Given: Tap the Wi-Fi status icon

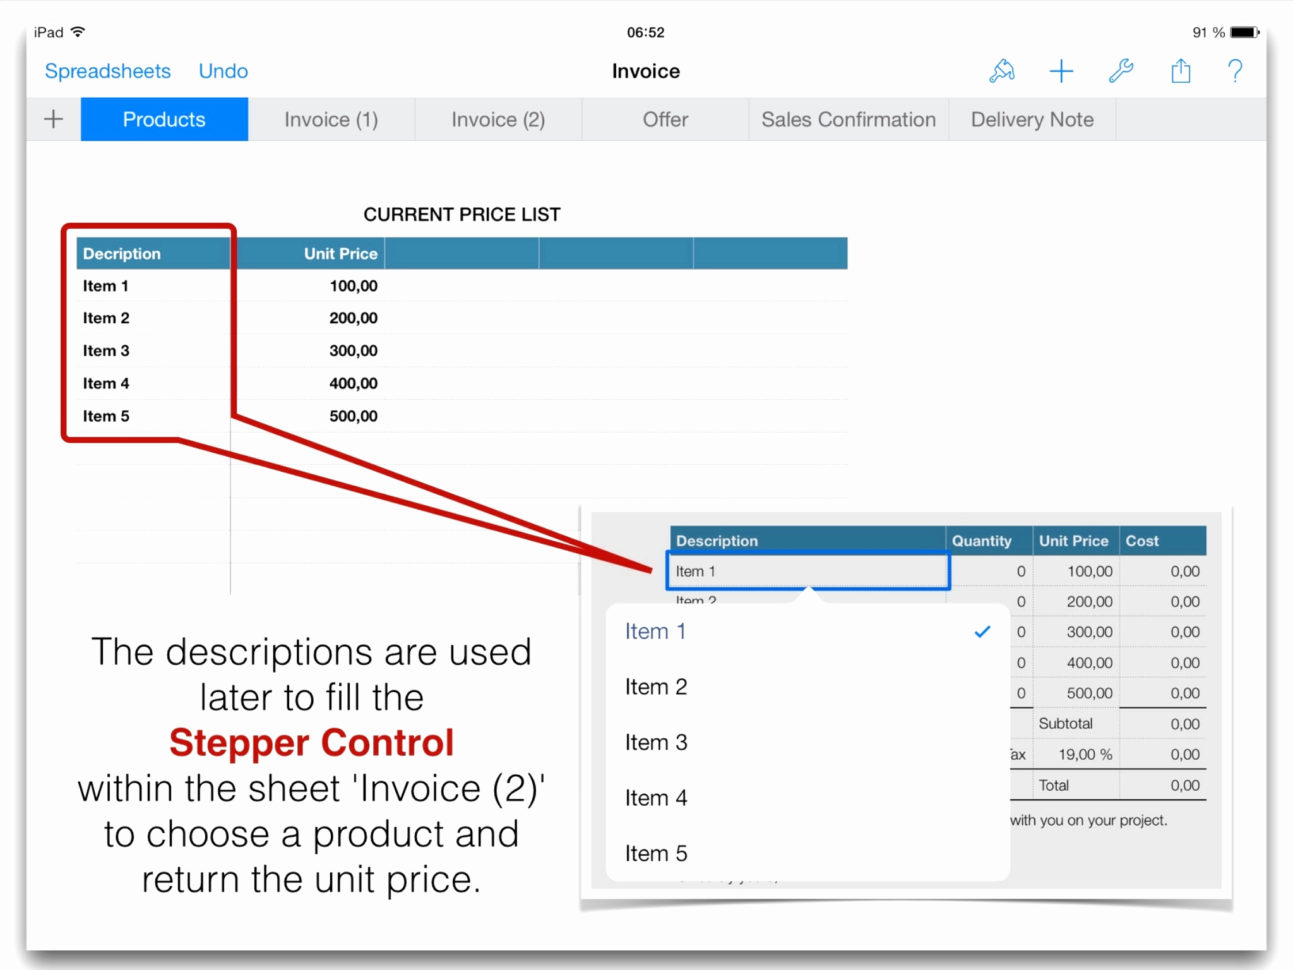Looking at the screenshot, I should pyautogui.click(x=75, y=31).
